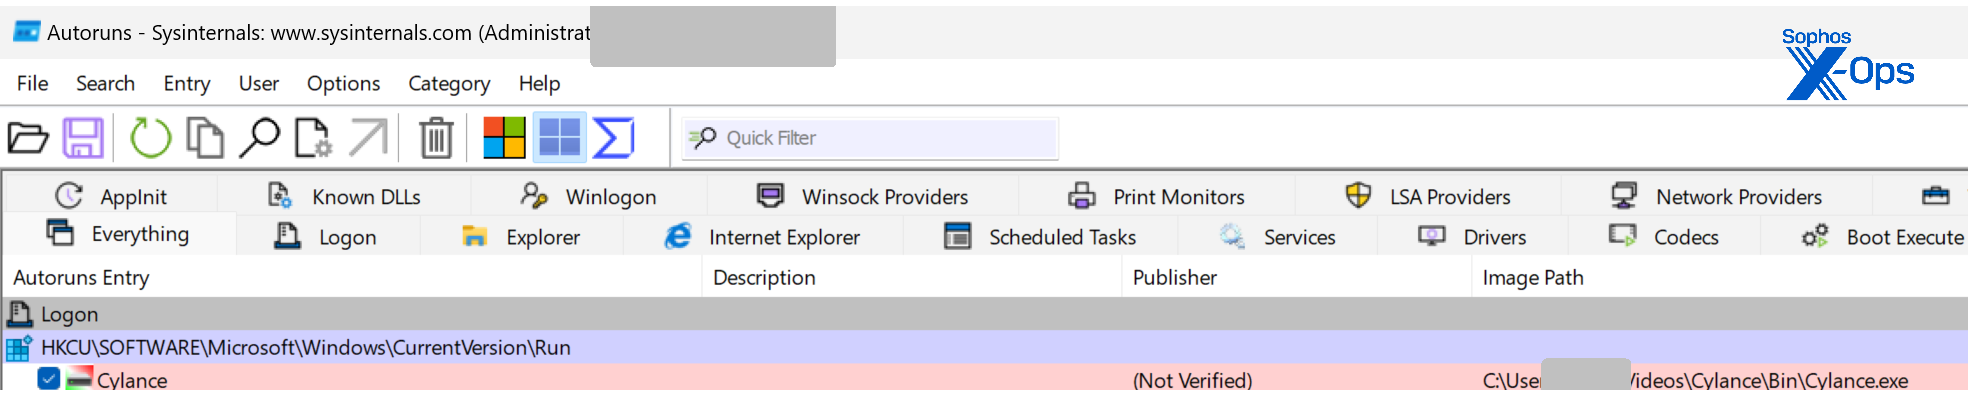Open the Options menu
Viewport: 1968px width, 408px height.
pyautogui.click(x=343, y=84)
